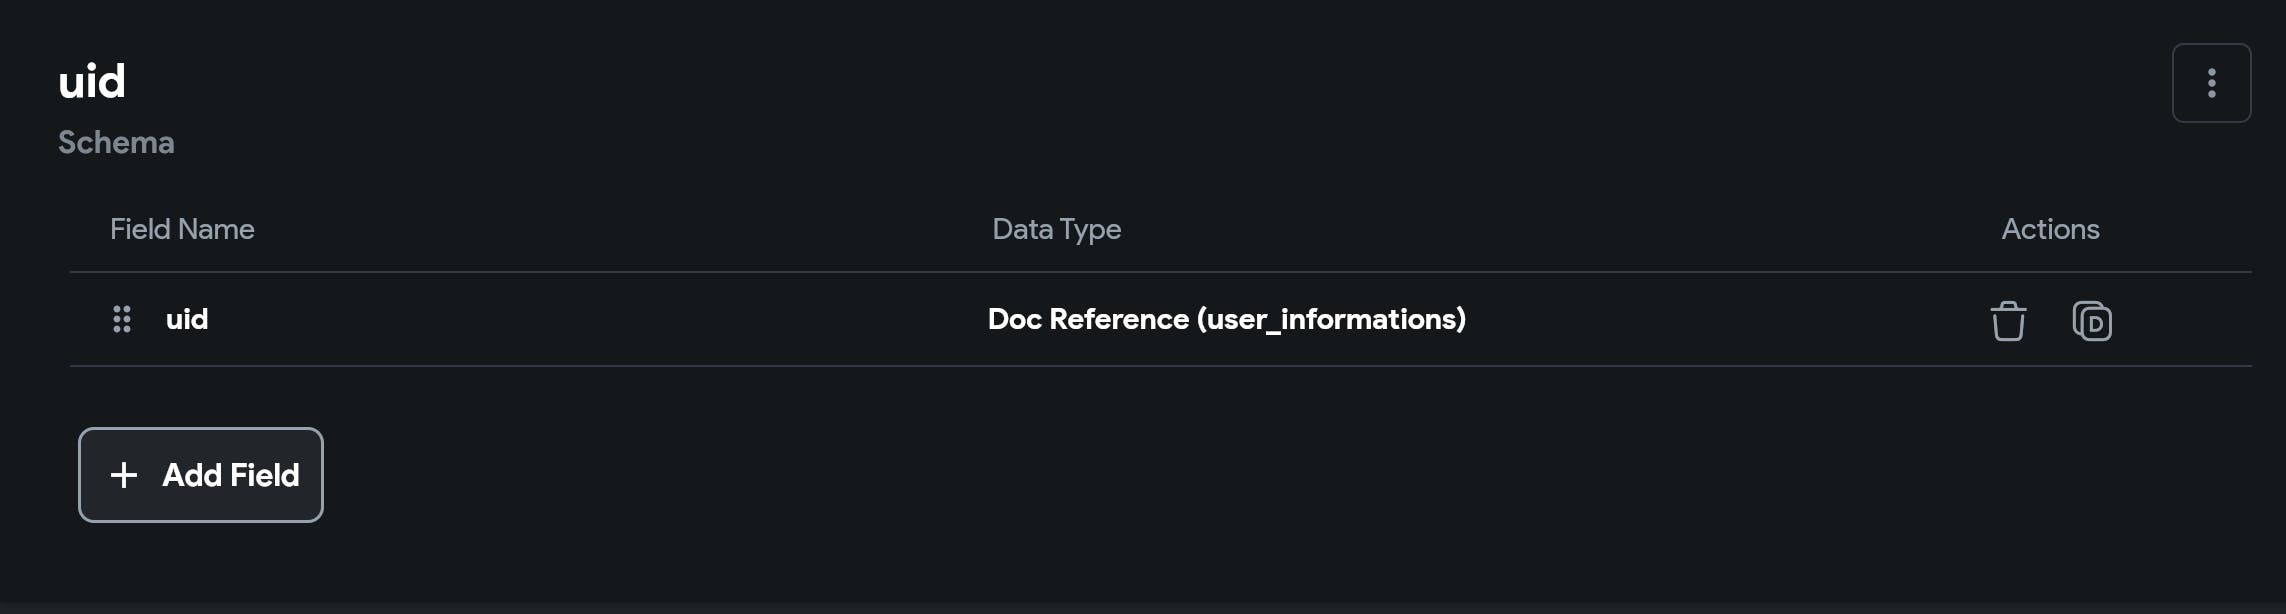Click the Actions column header
This screenshot has height=614, width=2286.
[2050, 229]
